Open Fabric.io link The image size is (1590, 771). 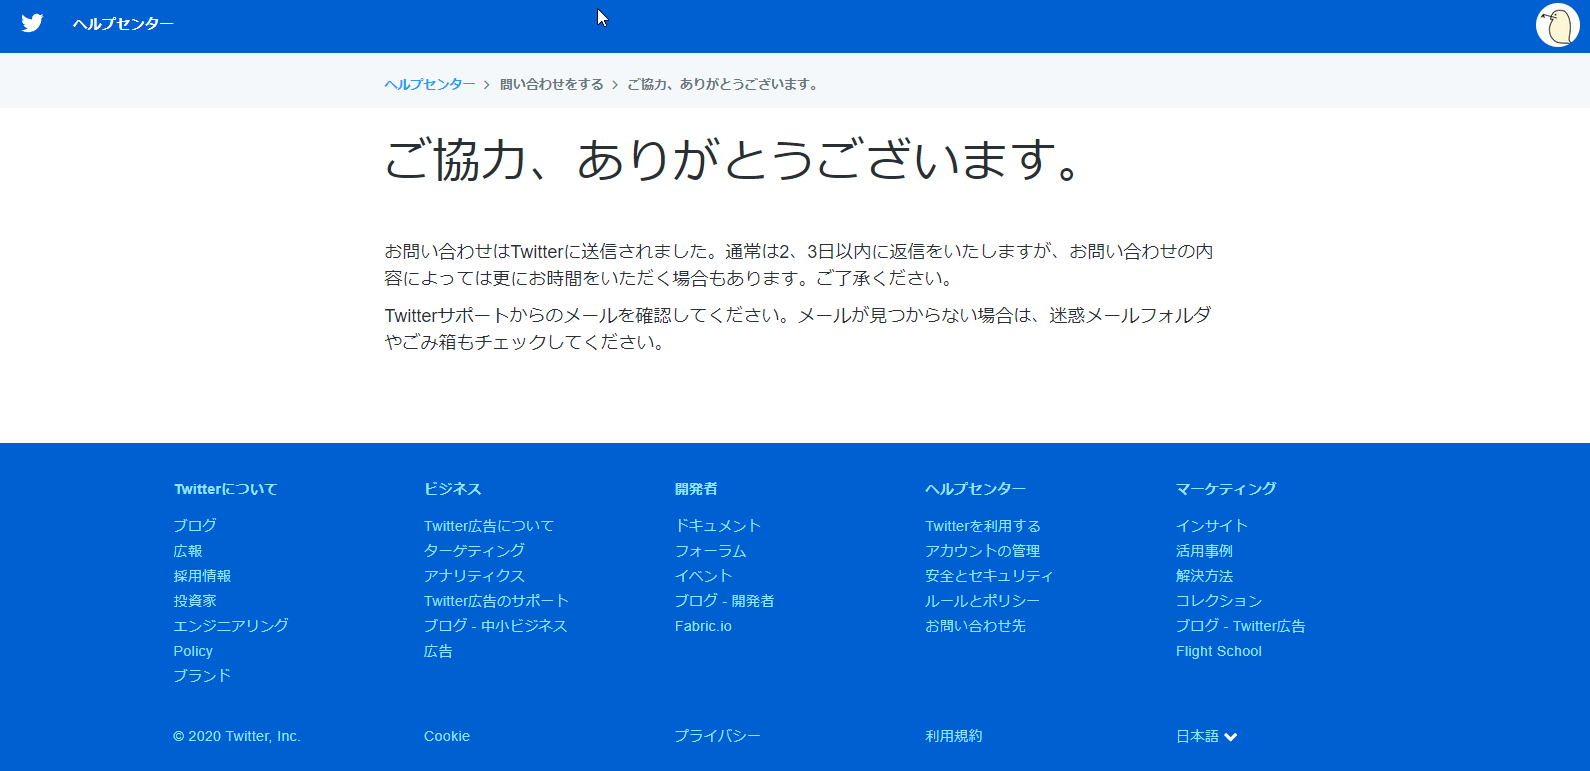pyautogui.click(x=703, y=626)
